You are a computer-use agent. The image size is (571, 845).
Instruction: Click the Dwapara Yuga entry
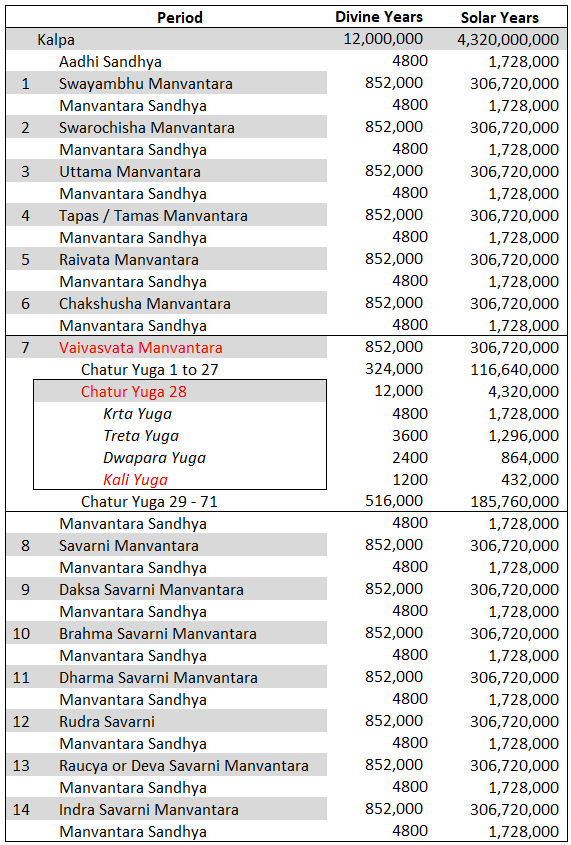pos(155,458)
